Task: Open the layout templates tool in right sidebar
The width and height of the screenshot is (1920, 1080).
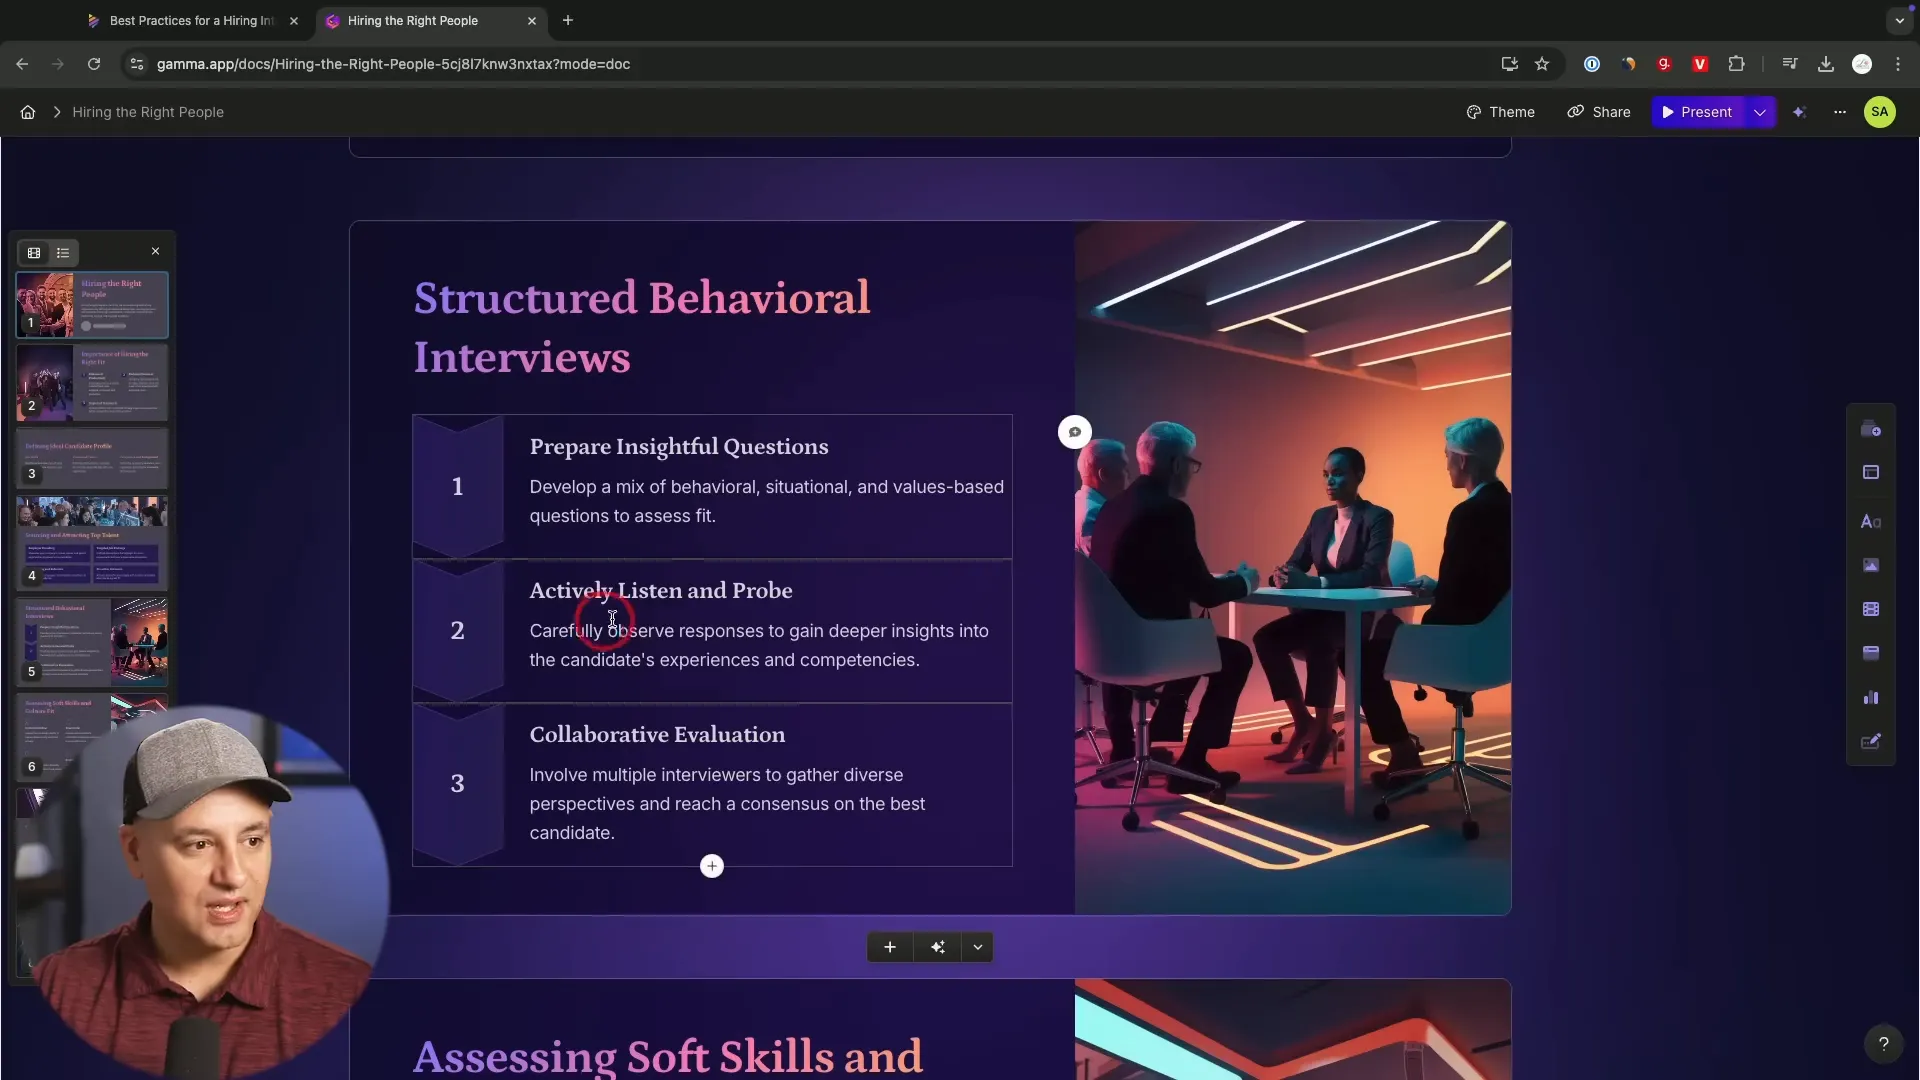Action: point(1870,472)
